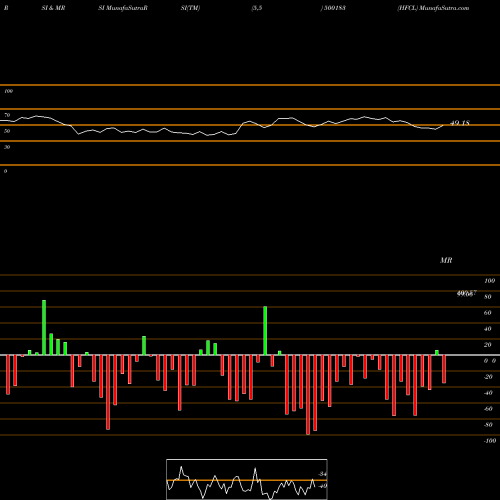Click the '50' level label on RSI axis
This screenshot has height=500, width=500.
tap(7, 131)
